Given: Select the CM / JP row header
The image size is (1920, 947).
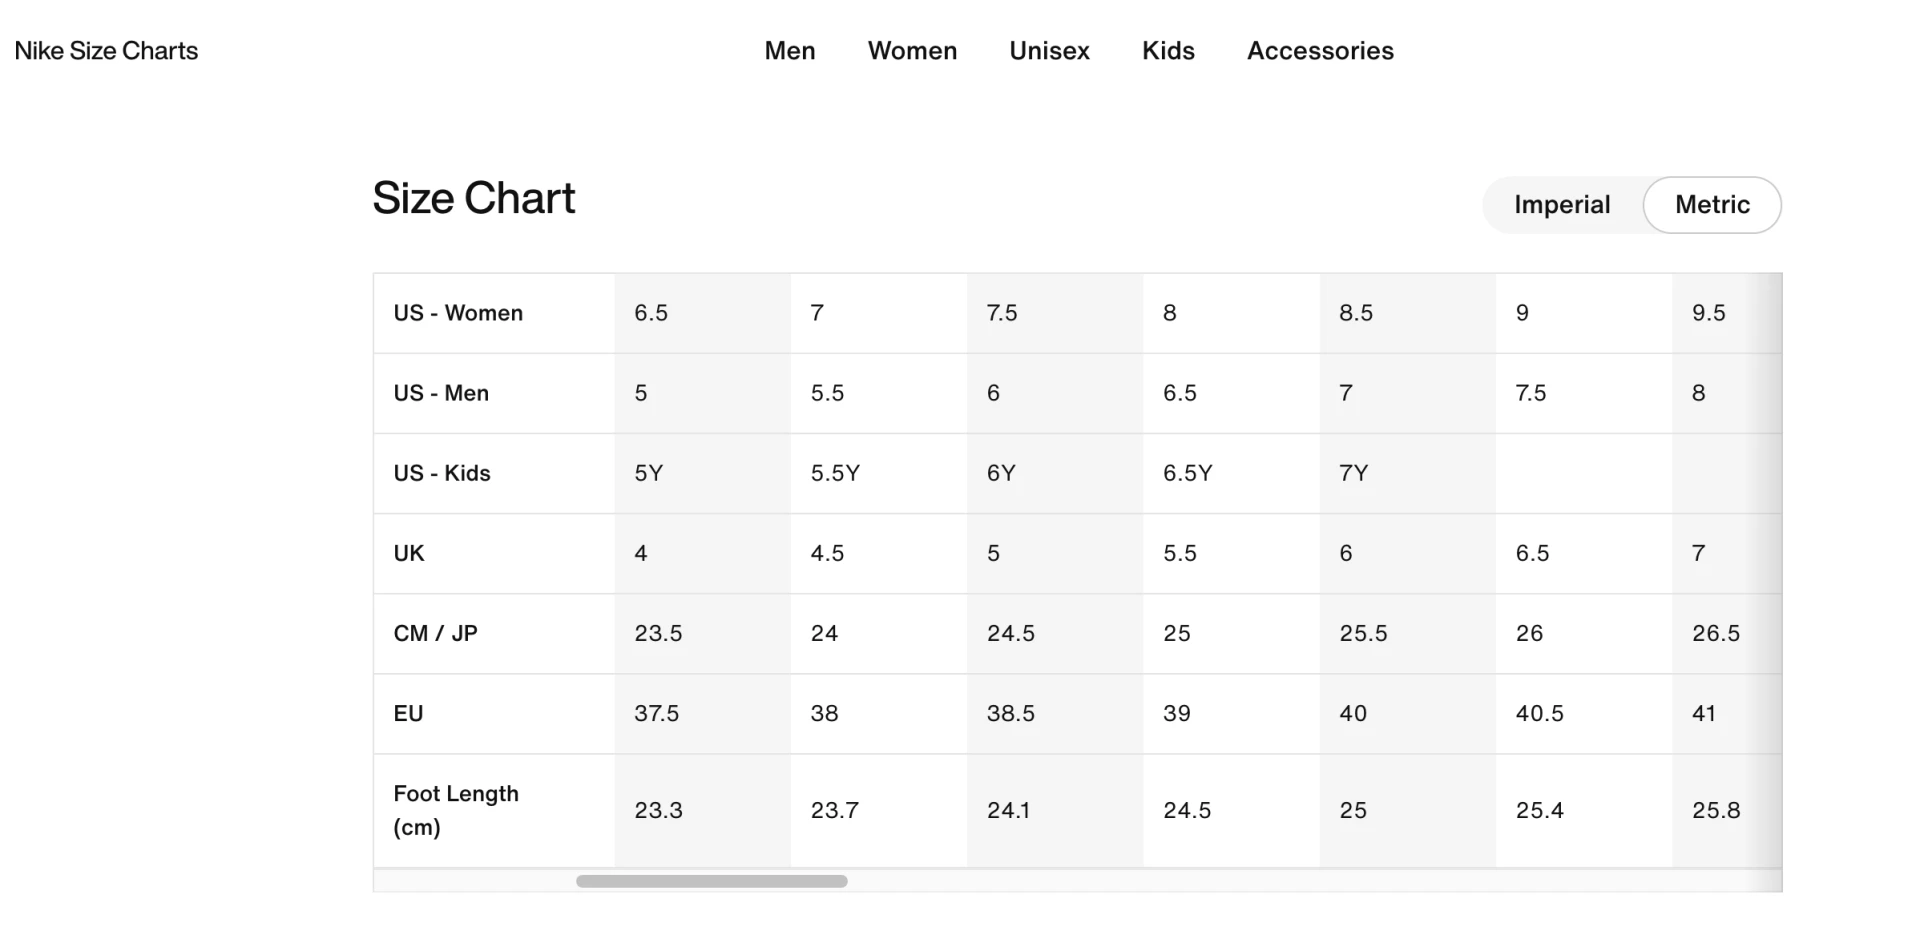Looking at the screenshot, I should (x=494, y=633).
